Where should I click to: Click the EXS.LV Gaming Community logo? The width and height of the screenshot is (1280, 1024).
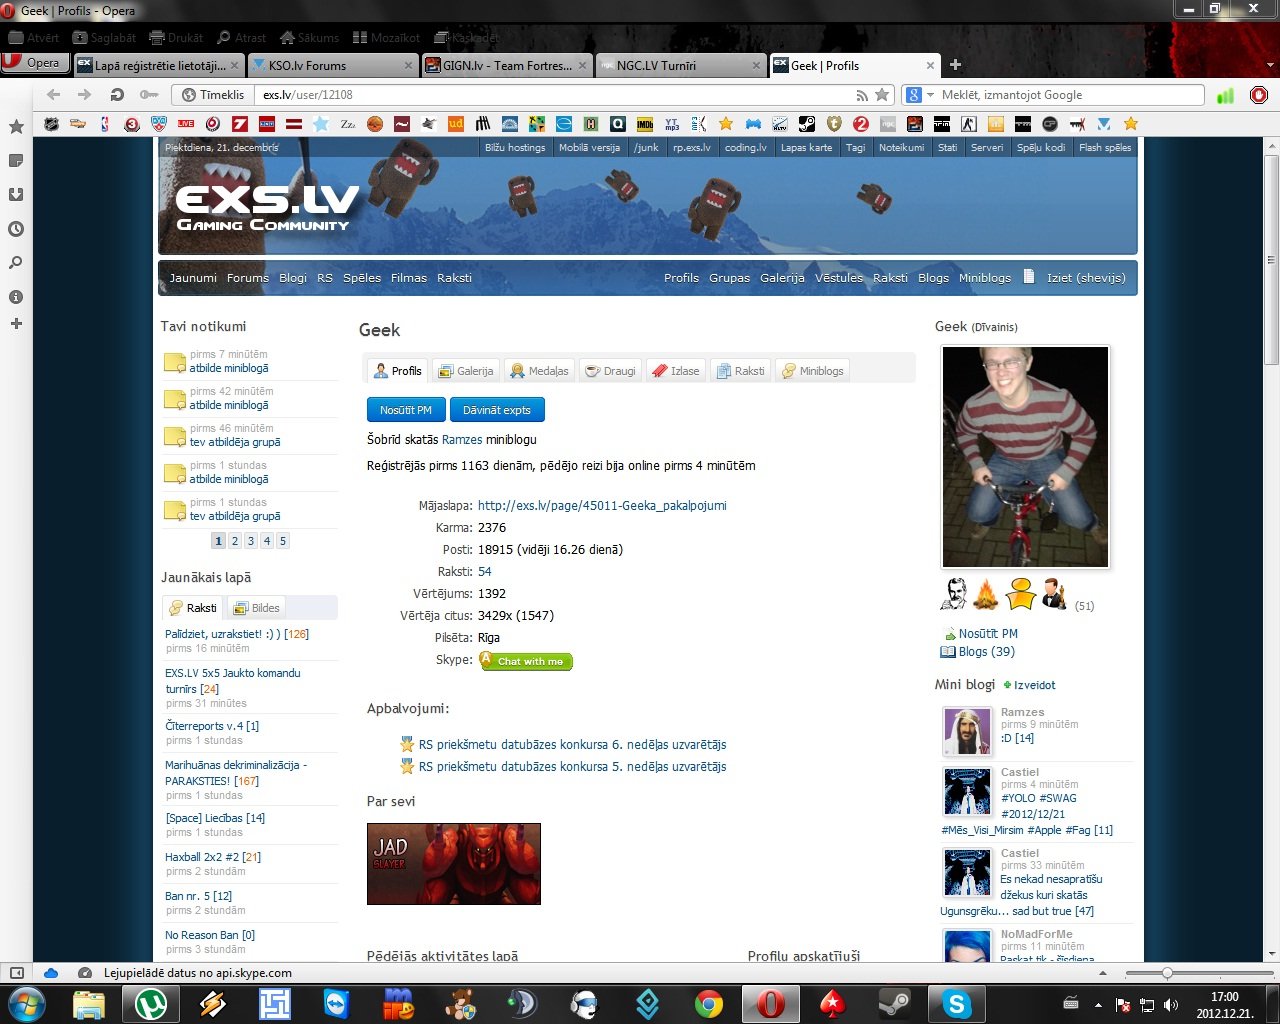tap(265, 207)
